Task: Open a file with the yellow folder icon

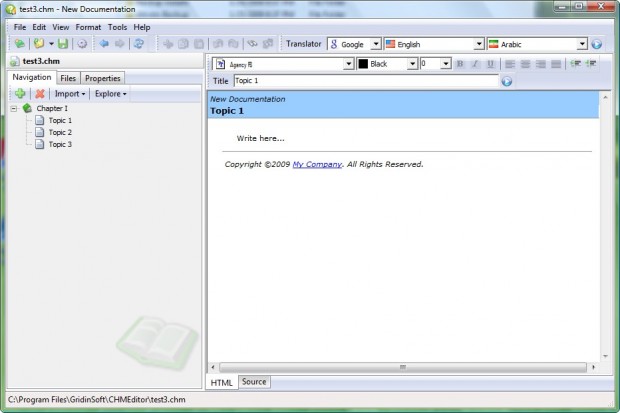Action: pos(39,44)
